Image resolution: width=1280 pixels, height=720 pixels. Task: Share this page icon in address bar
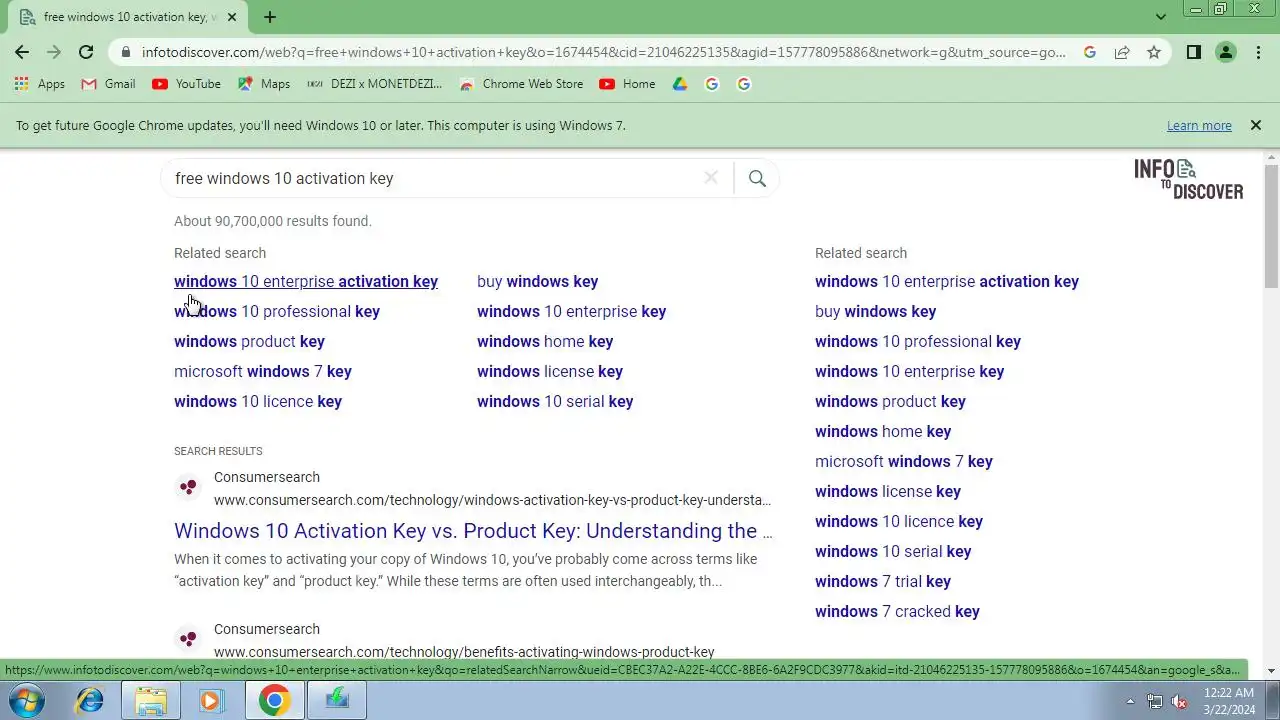click(1122, 52)
